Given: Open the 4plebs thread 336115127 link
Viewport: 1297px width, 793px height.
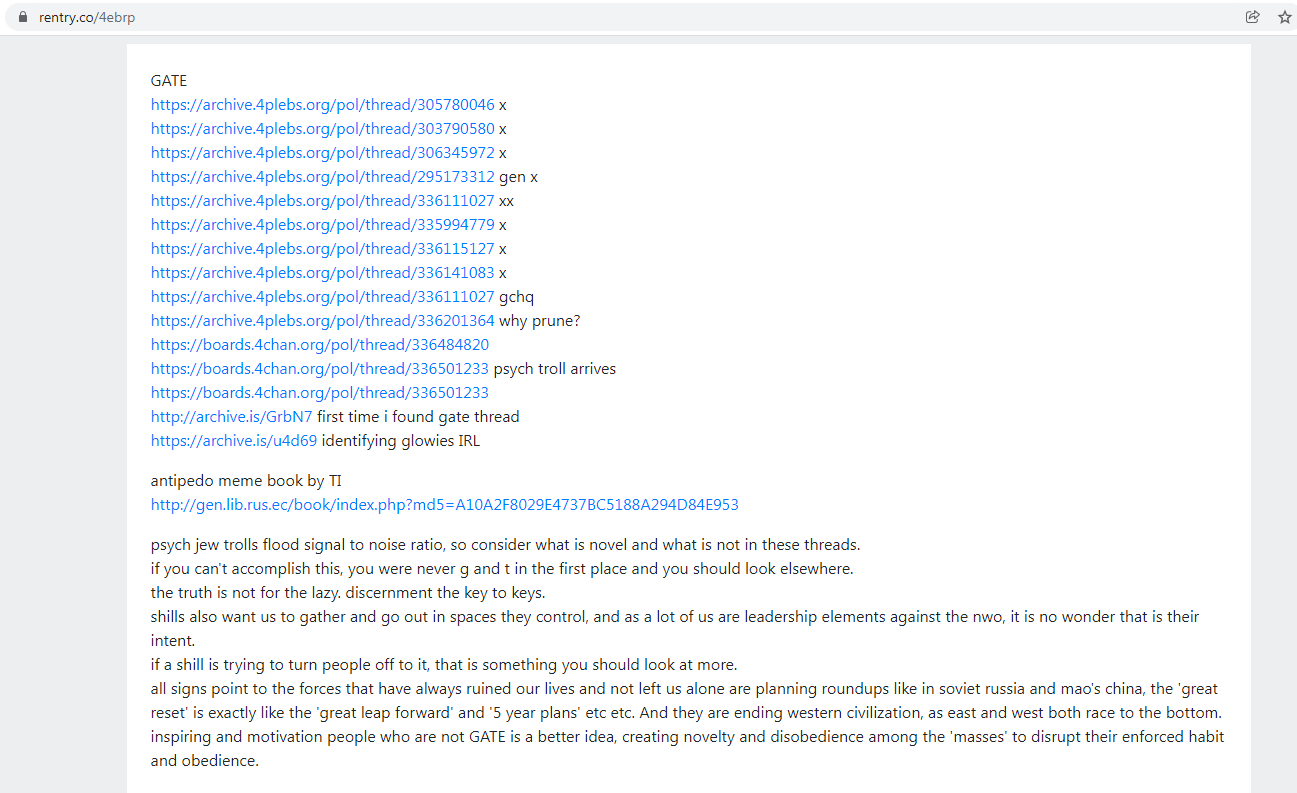Looking at the screenshot, I should (323, 249).
